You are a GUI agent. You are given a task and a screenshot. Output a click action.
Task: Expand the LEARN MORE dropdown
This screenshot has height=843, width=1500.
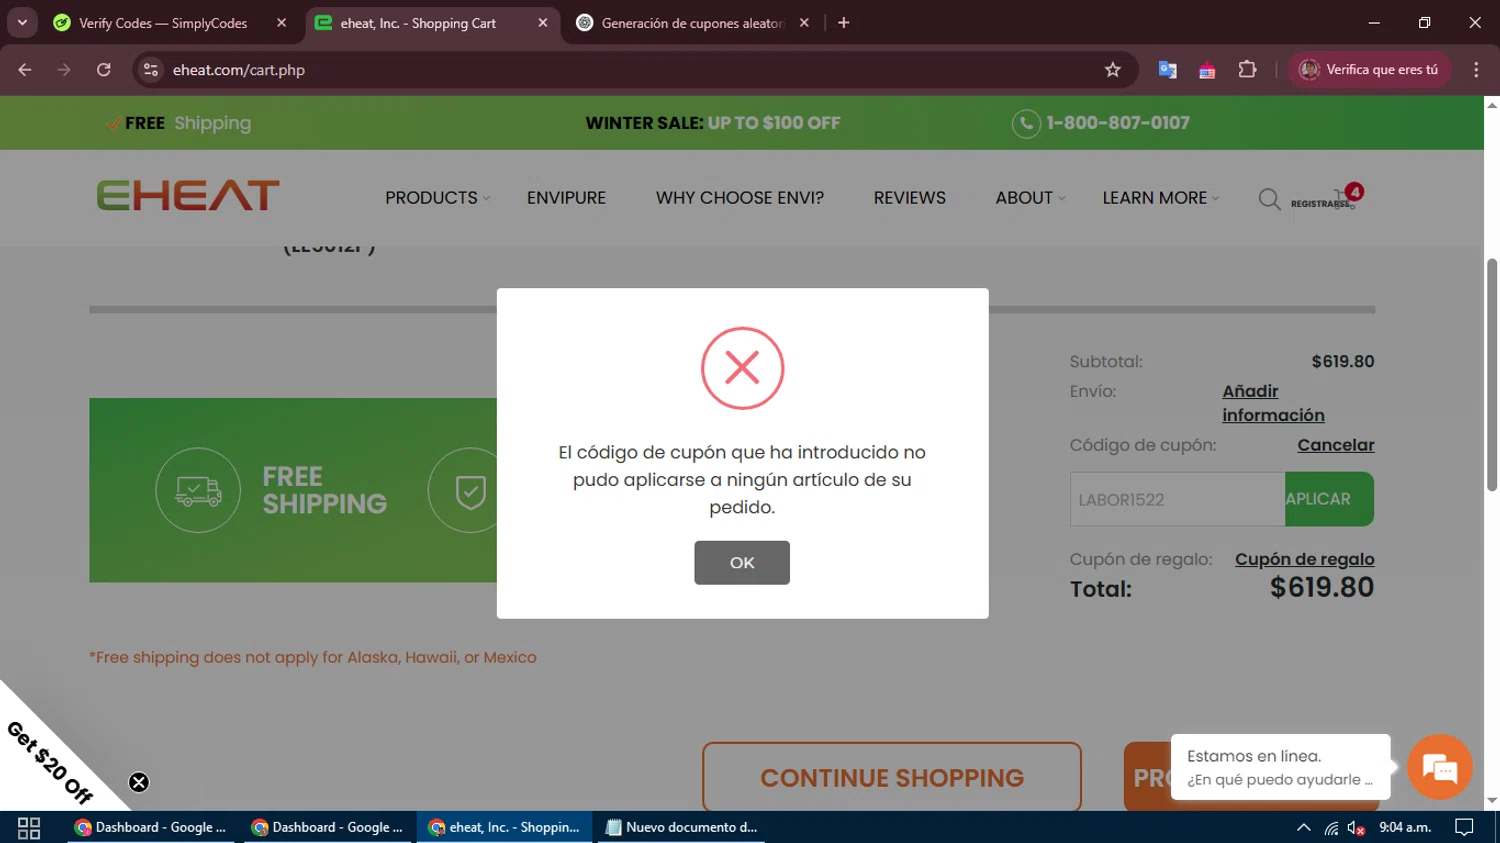coord(1160,198)
